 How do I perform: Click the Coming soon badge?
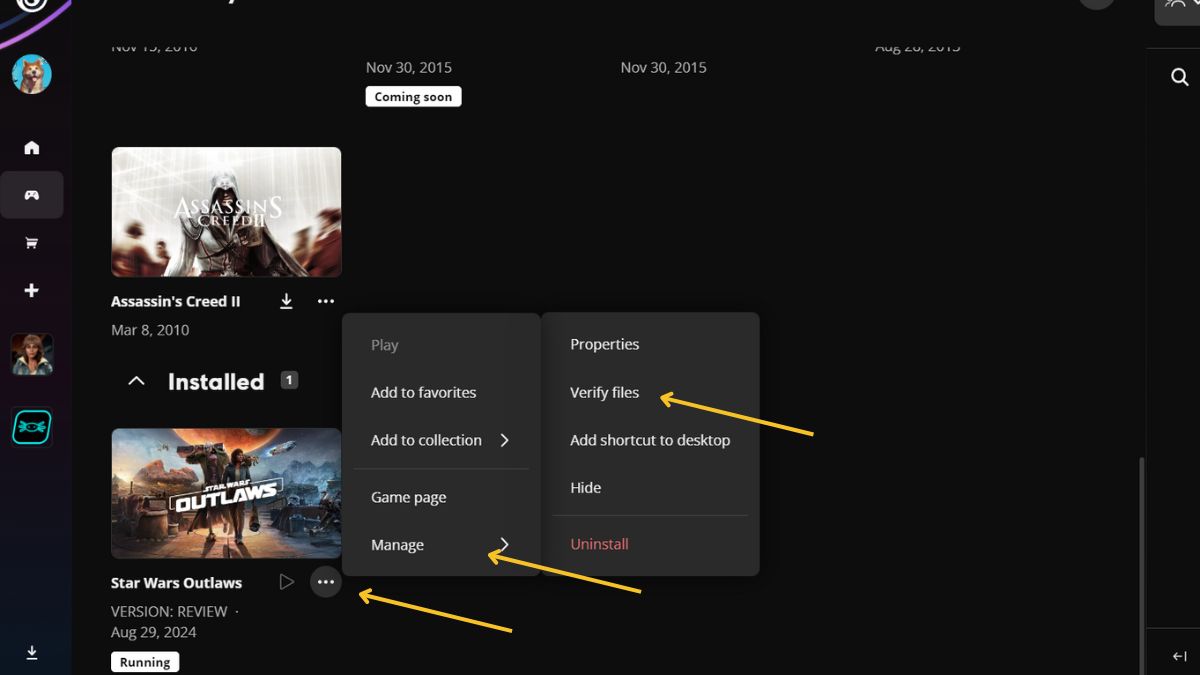pyautogui.click(x=413, y=97)
